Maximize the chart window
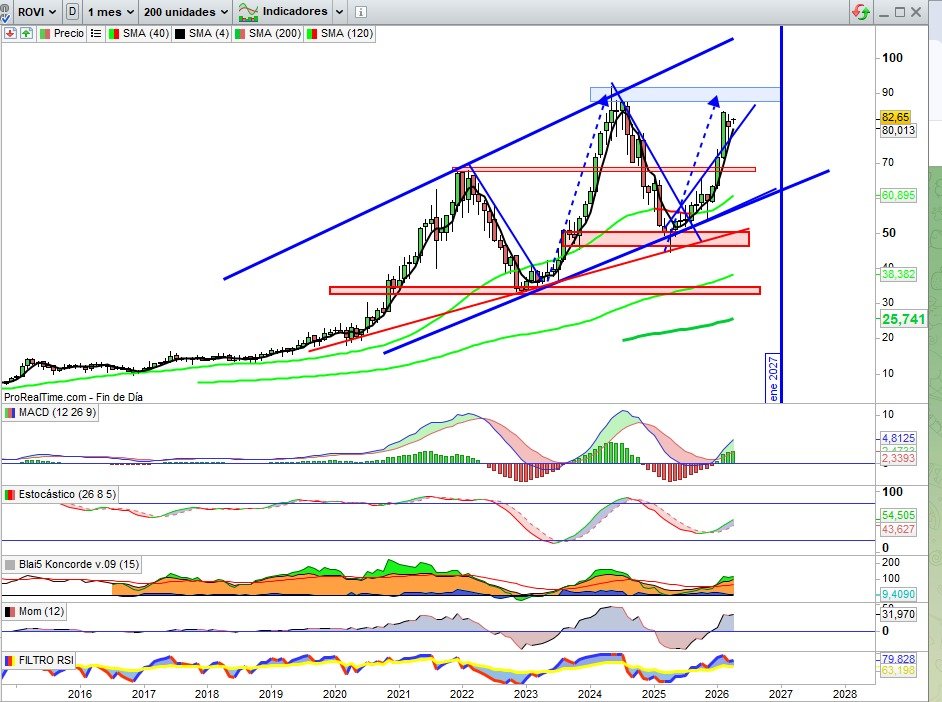The image size is (942, 702). pyautogui.click(x=899, y=12)
